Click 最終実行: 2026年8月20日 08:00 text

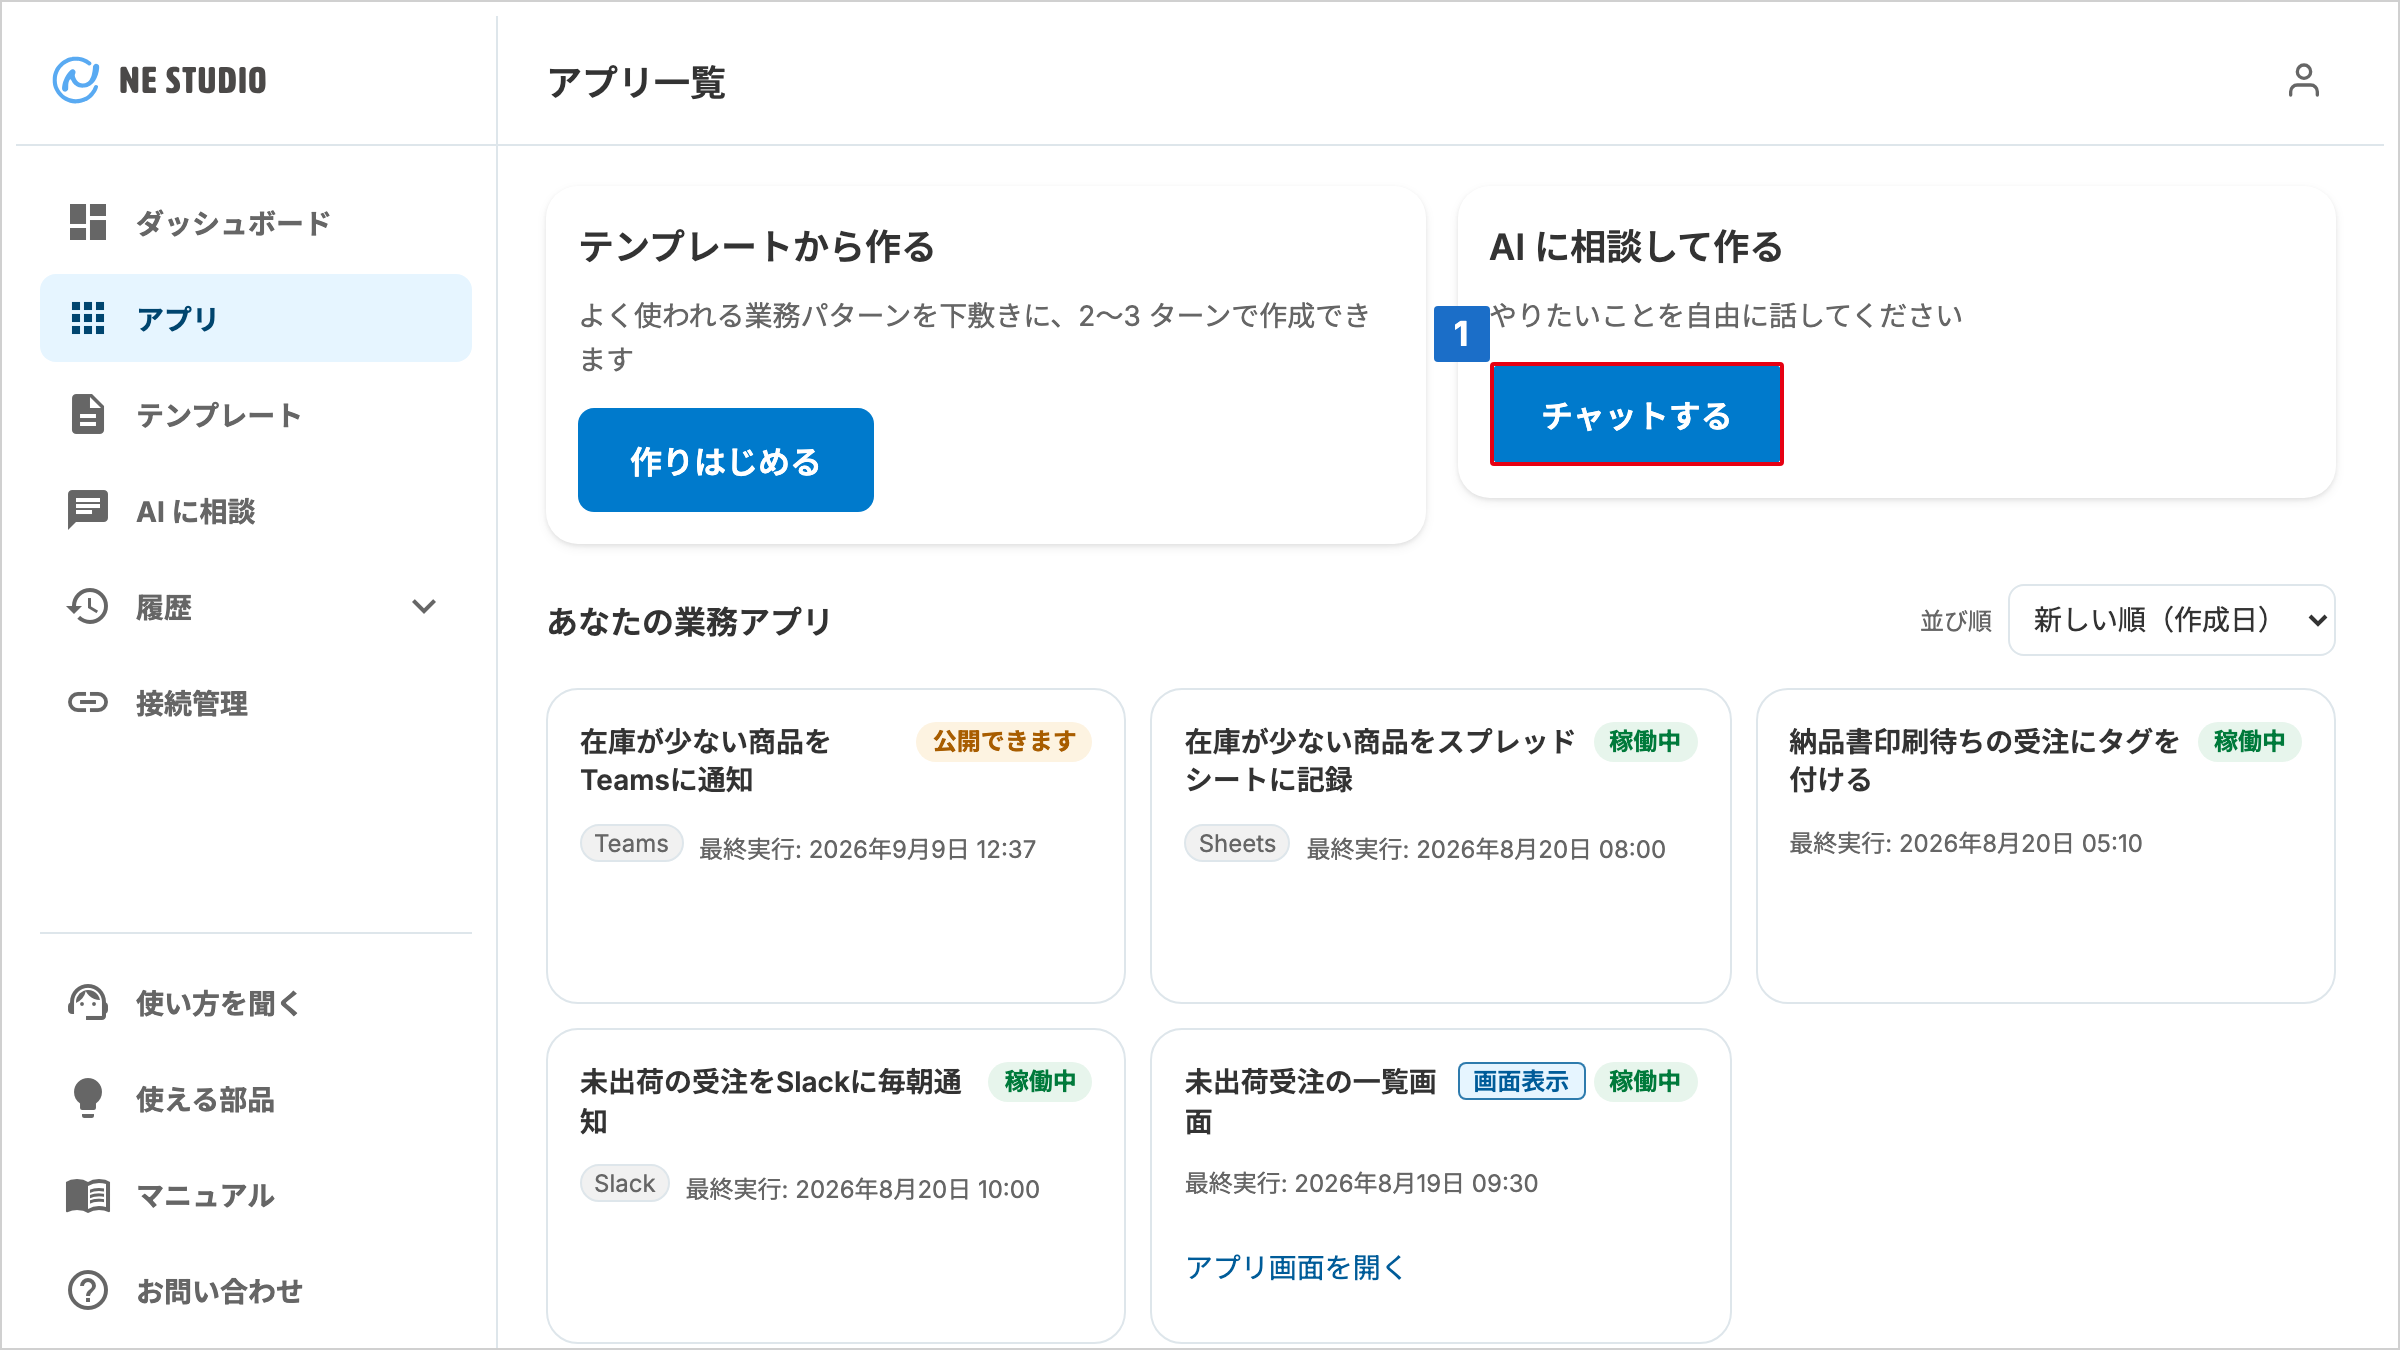click(1486, 849)
